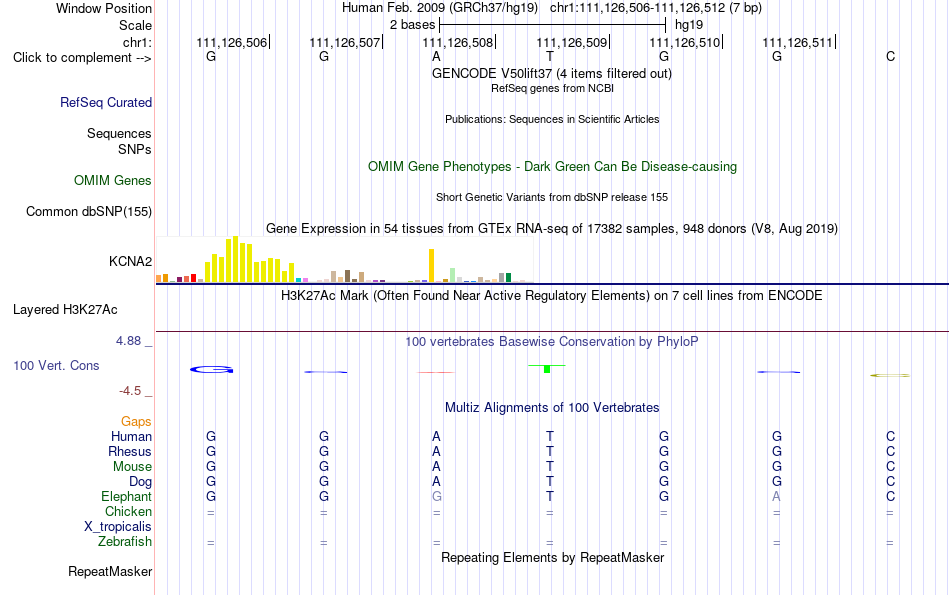Open the Layered H3K27Ac track label
This screenshot has width=950, height=595.
(x=65, y=310)
